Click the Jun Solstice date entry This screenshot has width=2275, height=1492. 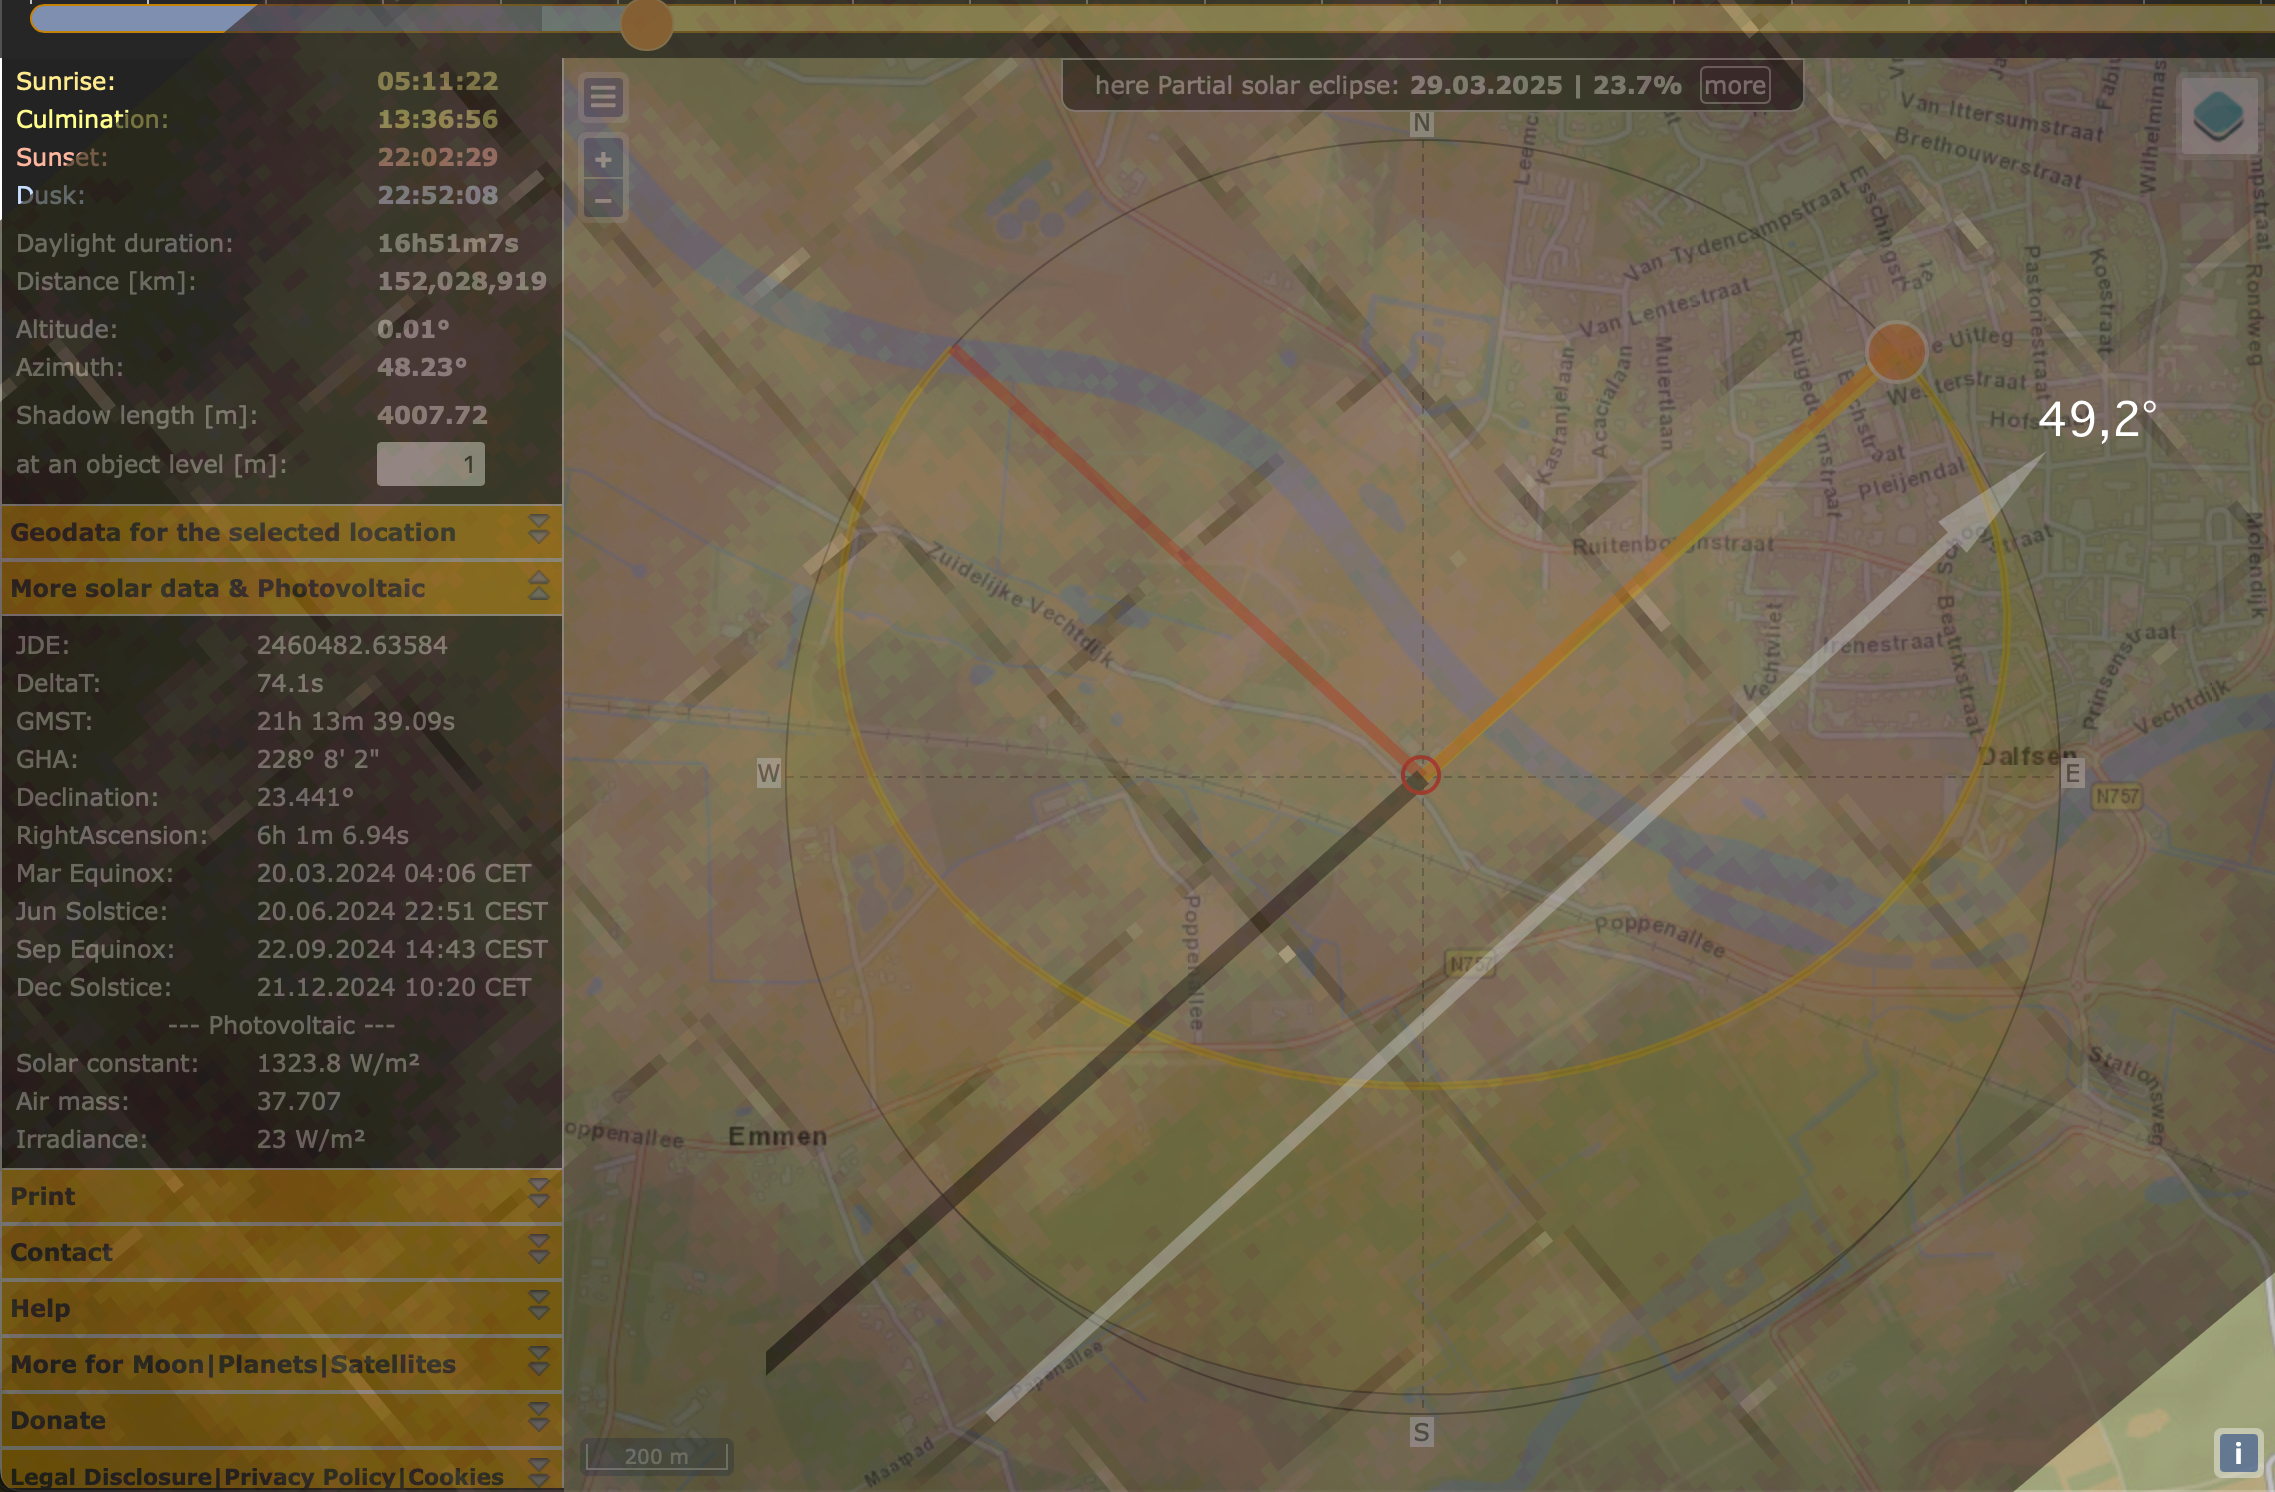tap(402, 911)
